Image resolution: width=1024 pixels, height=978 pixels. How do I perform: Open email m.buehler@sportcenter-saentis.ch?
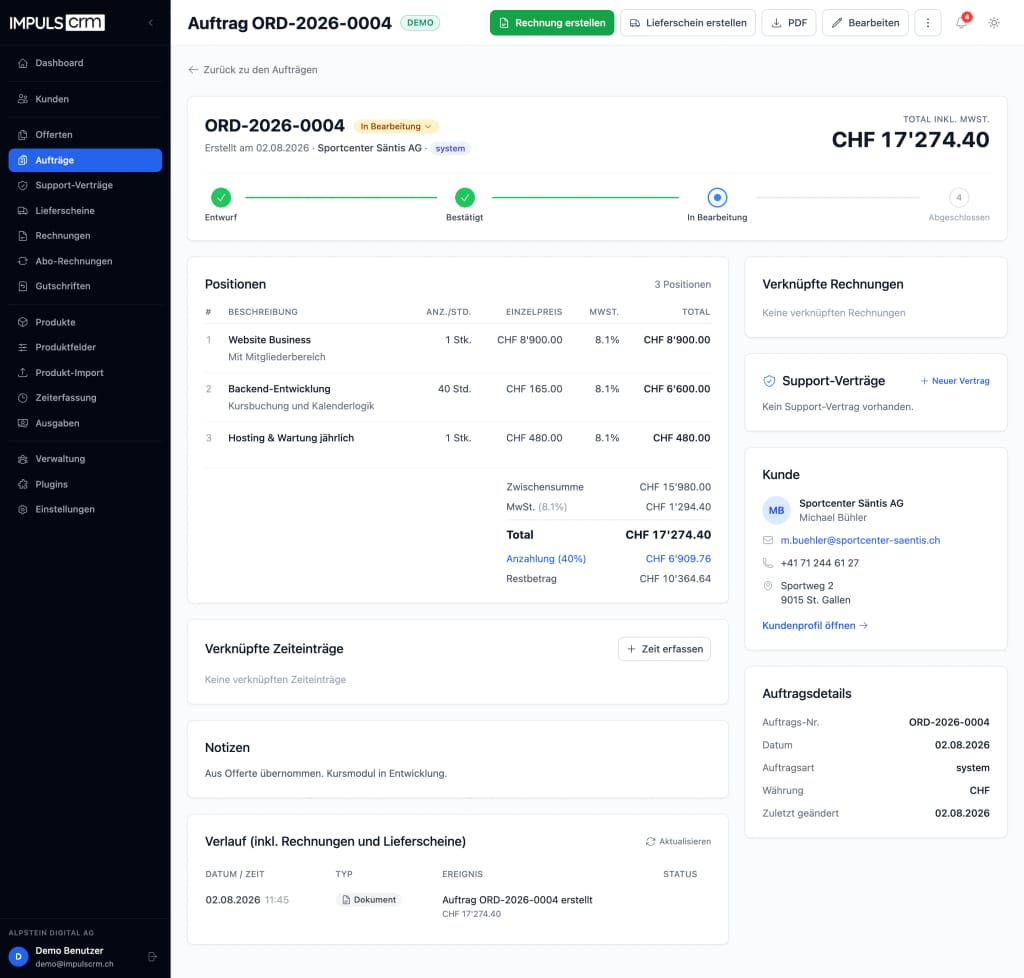click(860, 540)
